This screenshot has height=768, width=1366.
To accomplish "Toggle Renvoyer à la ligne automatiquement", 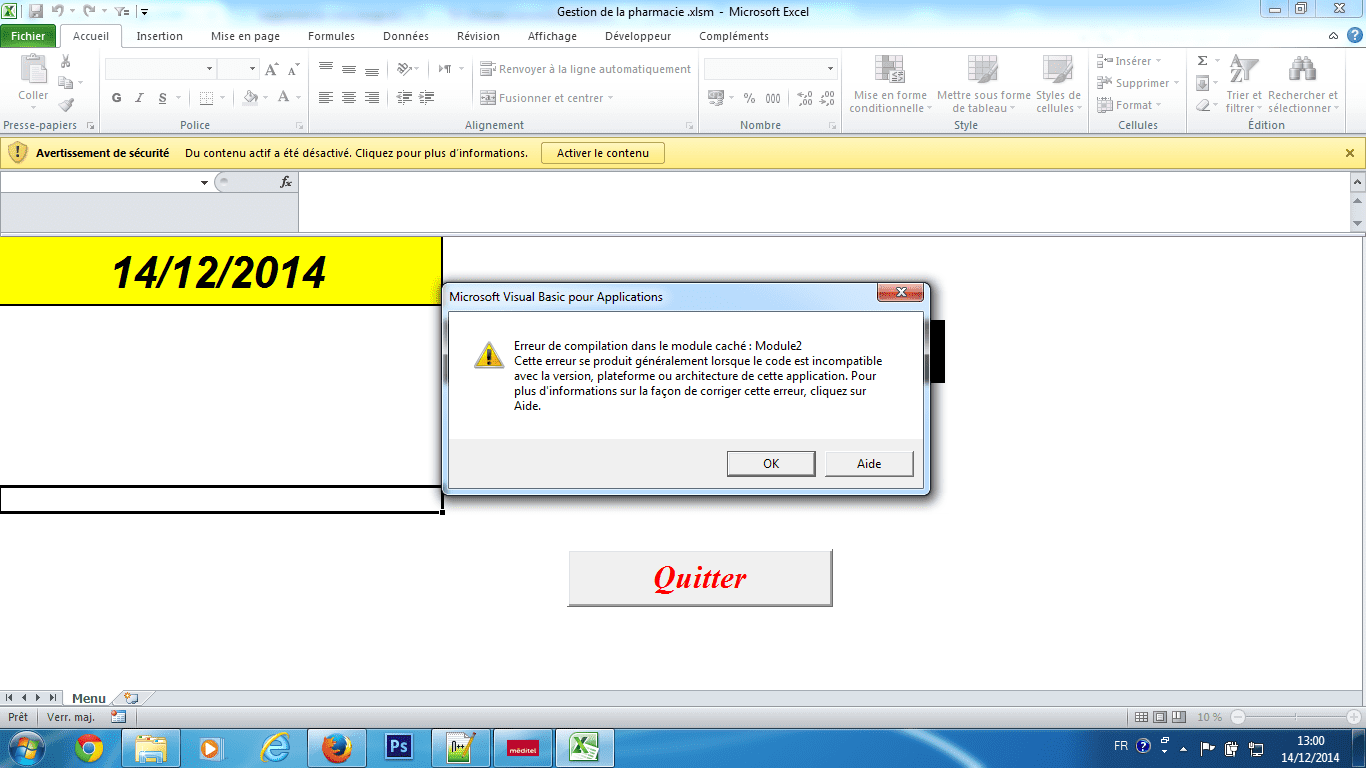I will point(586,70).
